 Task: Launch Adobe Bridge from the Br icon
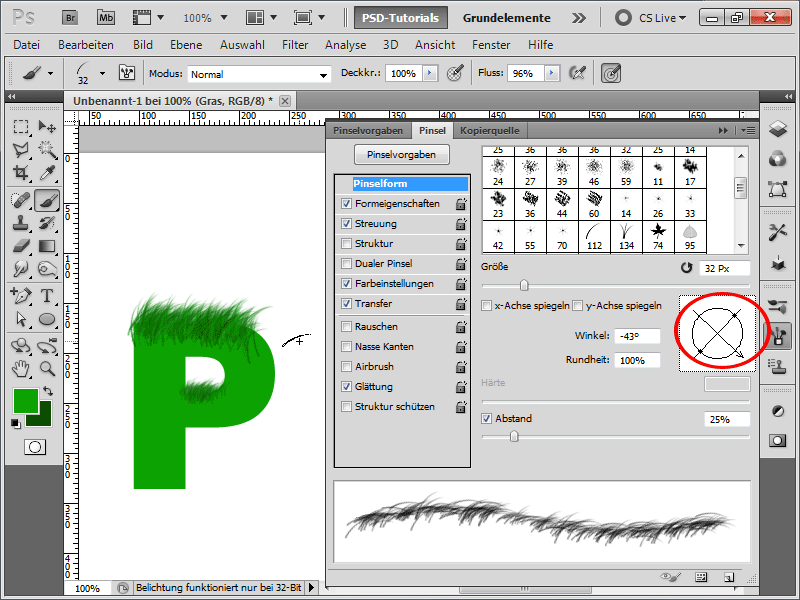click(70, 17)
